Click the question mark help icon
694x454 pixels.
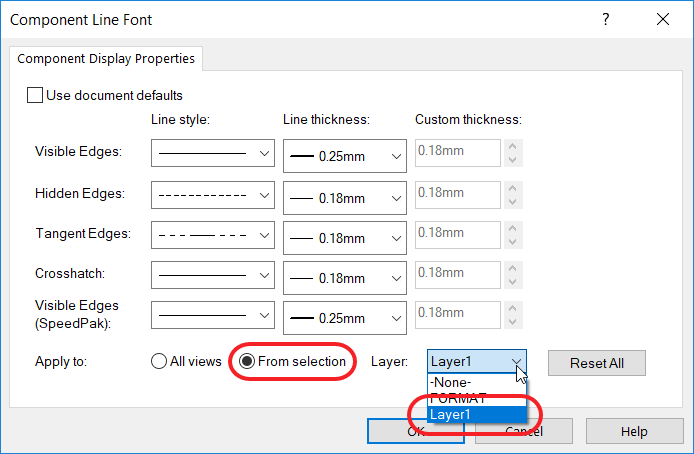pos(606,19)
